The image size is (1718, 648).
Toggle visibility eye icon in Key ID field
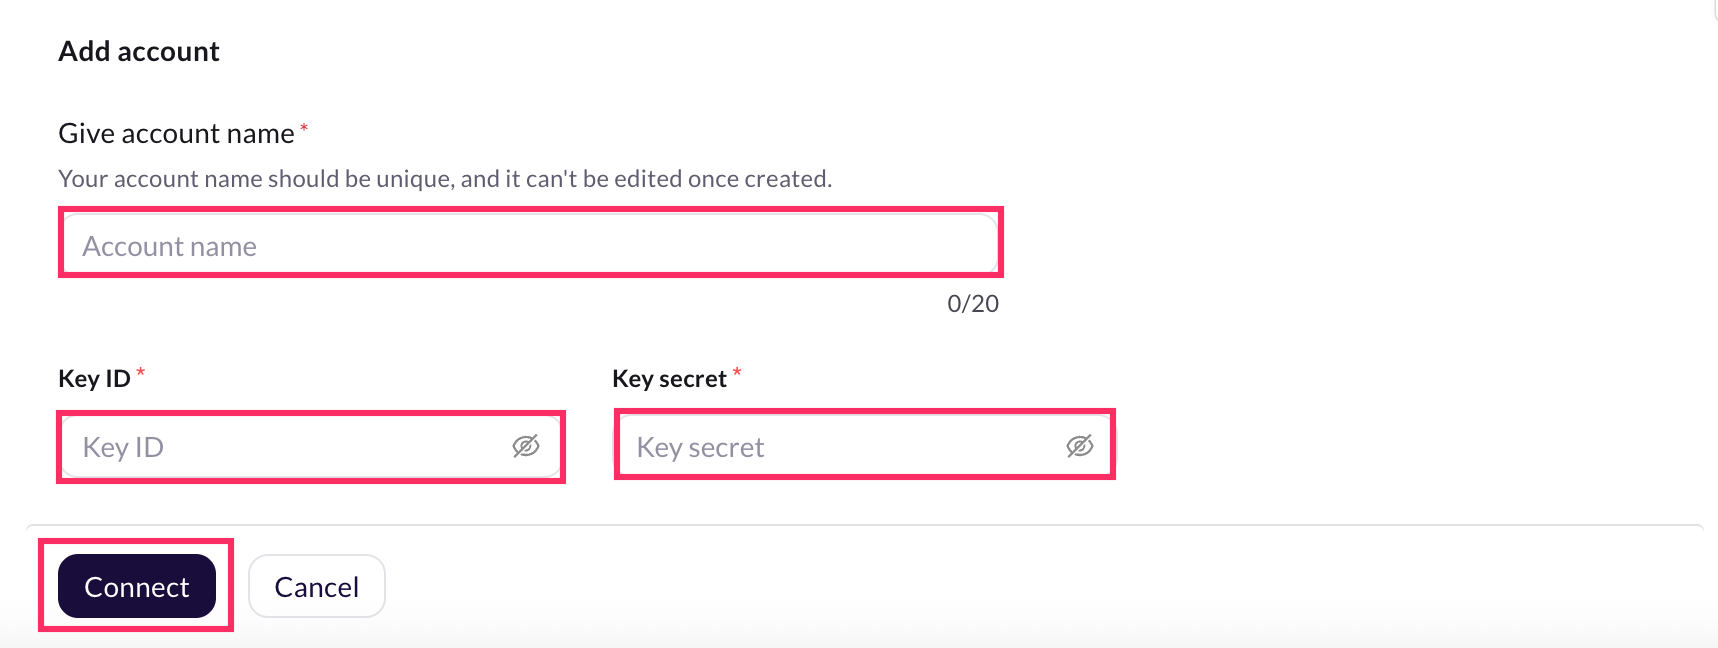526,446
